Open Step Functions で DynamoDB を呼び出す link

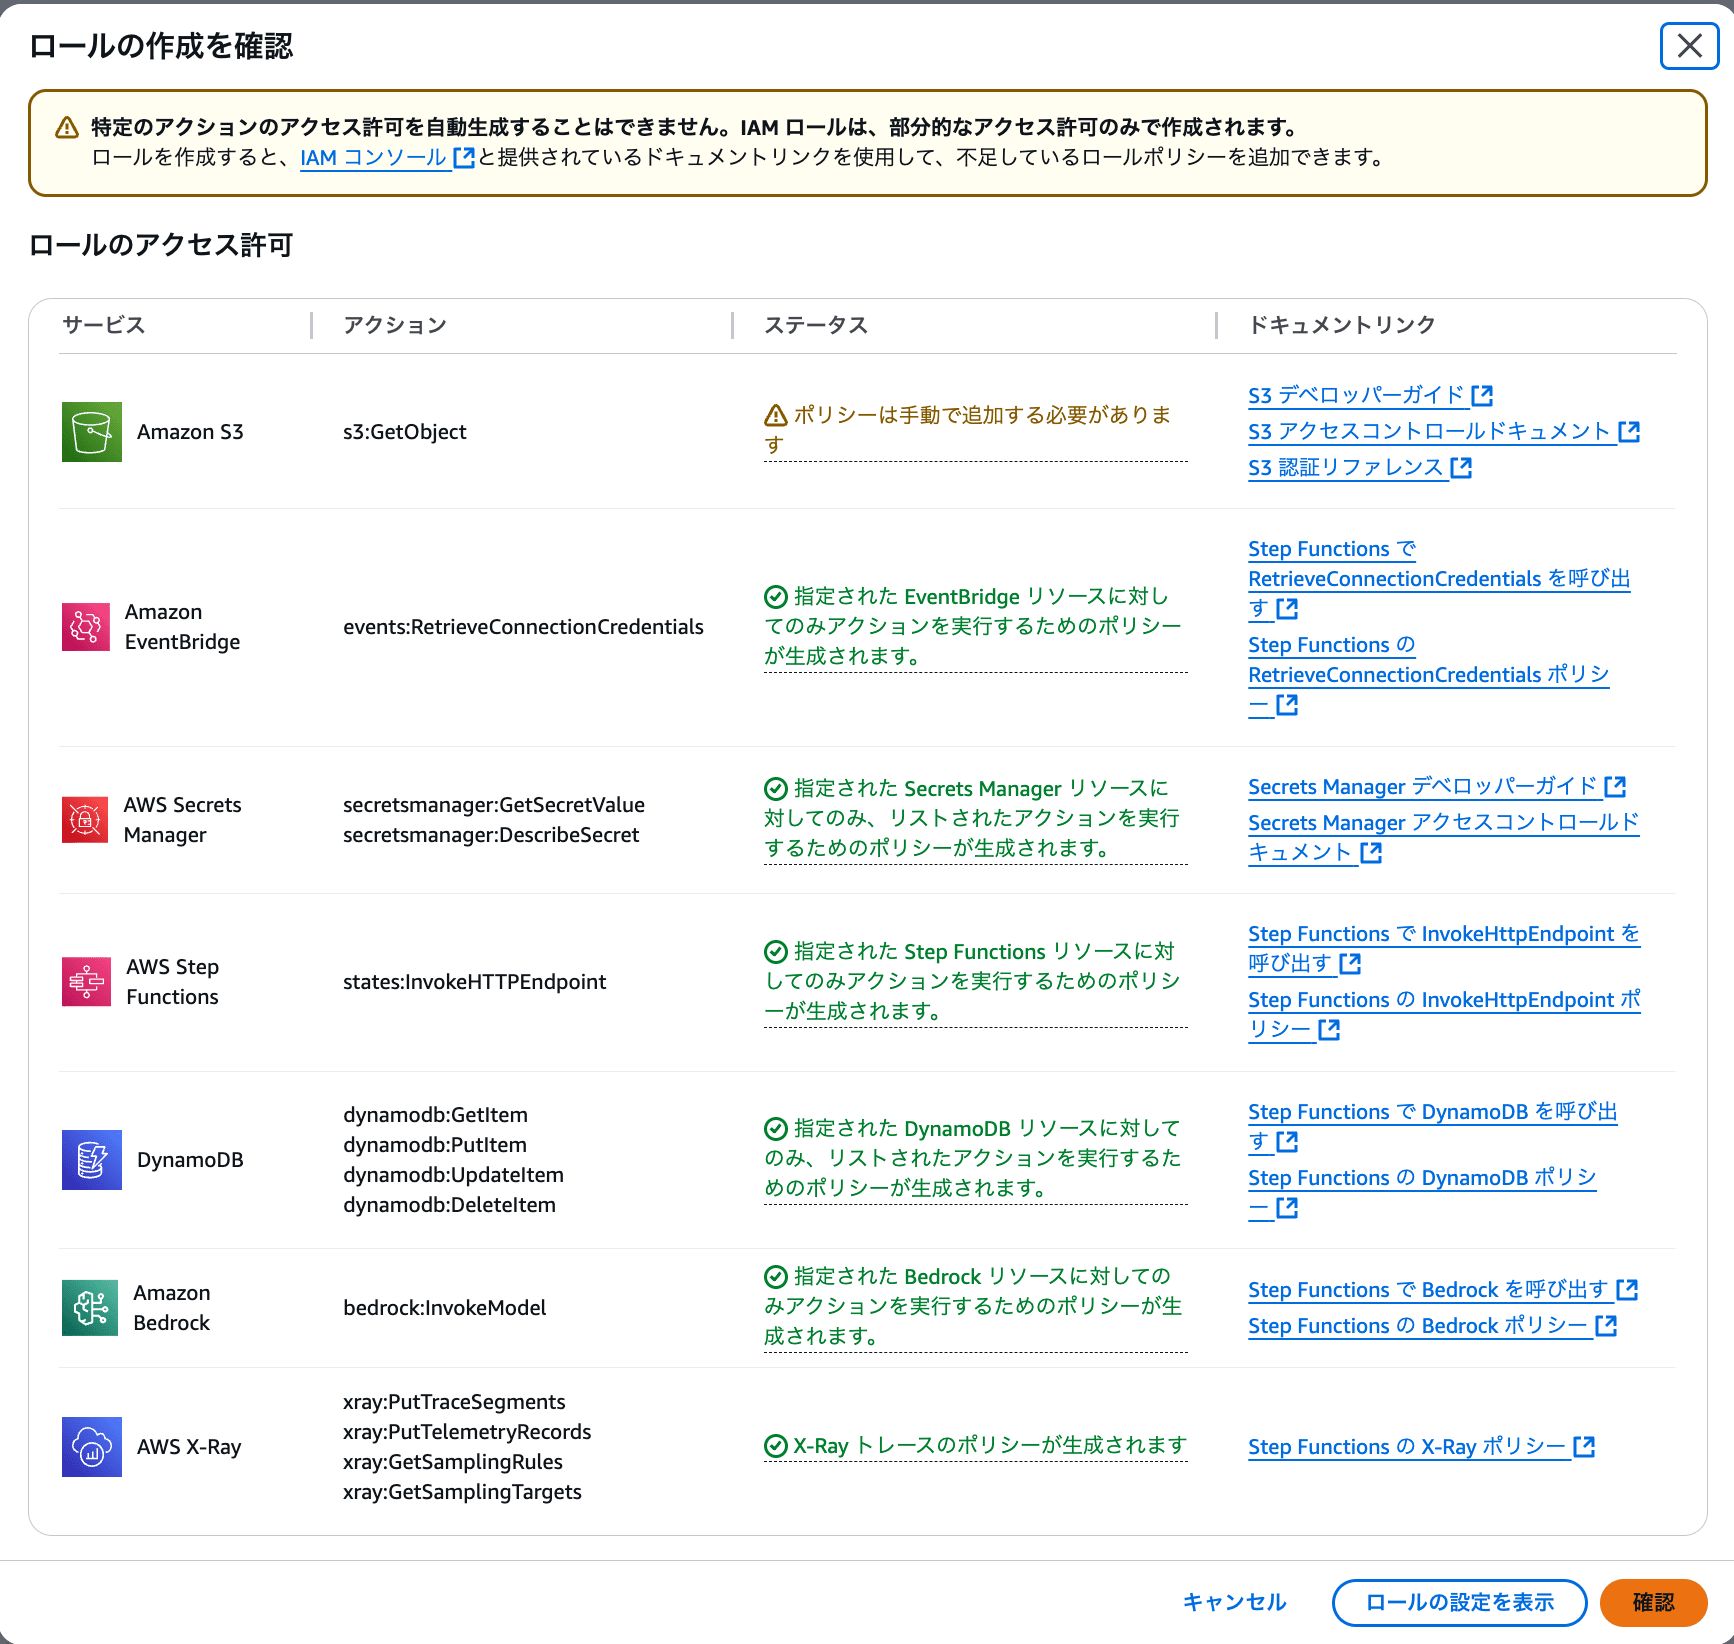pos(1433,1127)
